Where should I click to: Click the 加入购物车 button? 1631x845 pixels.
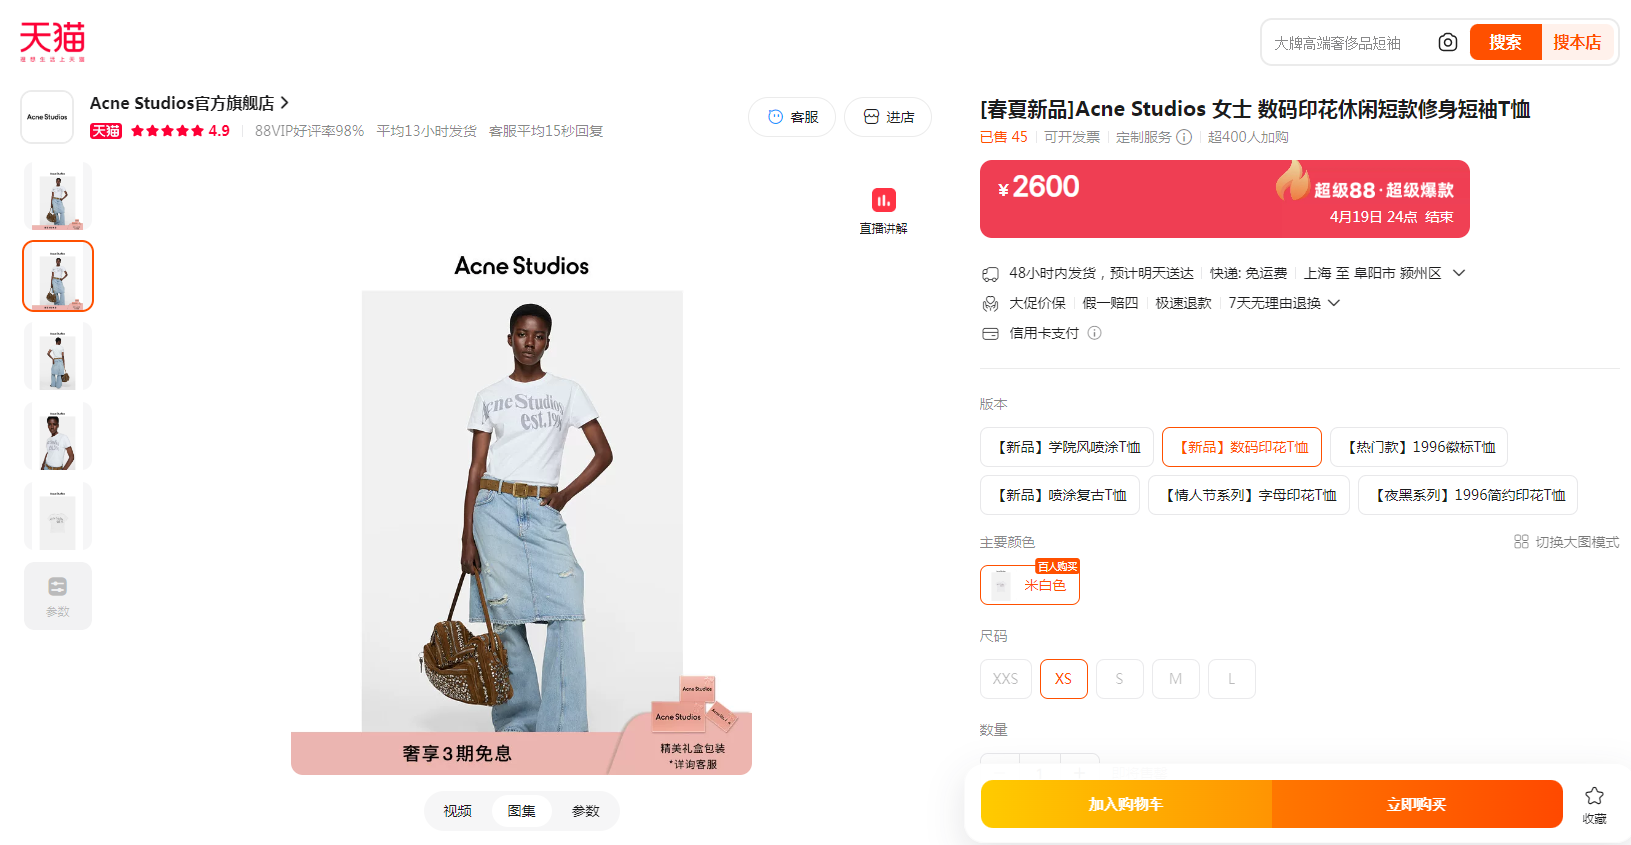[x=1126, y=804]
